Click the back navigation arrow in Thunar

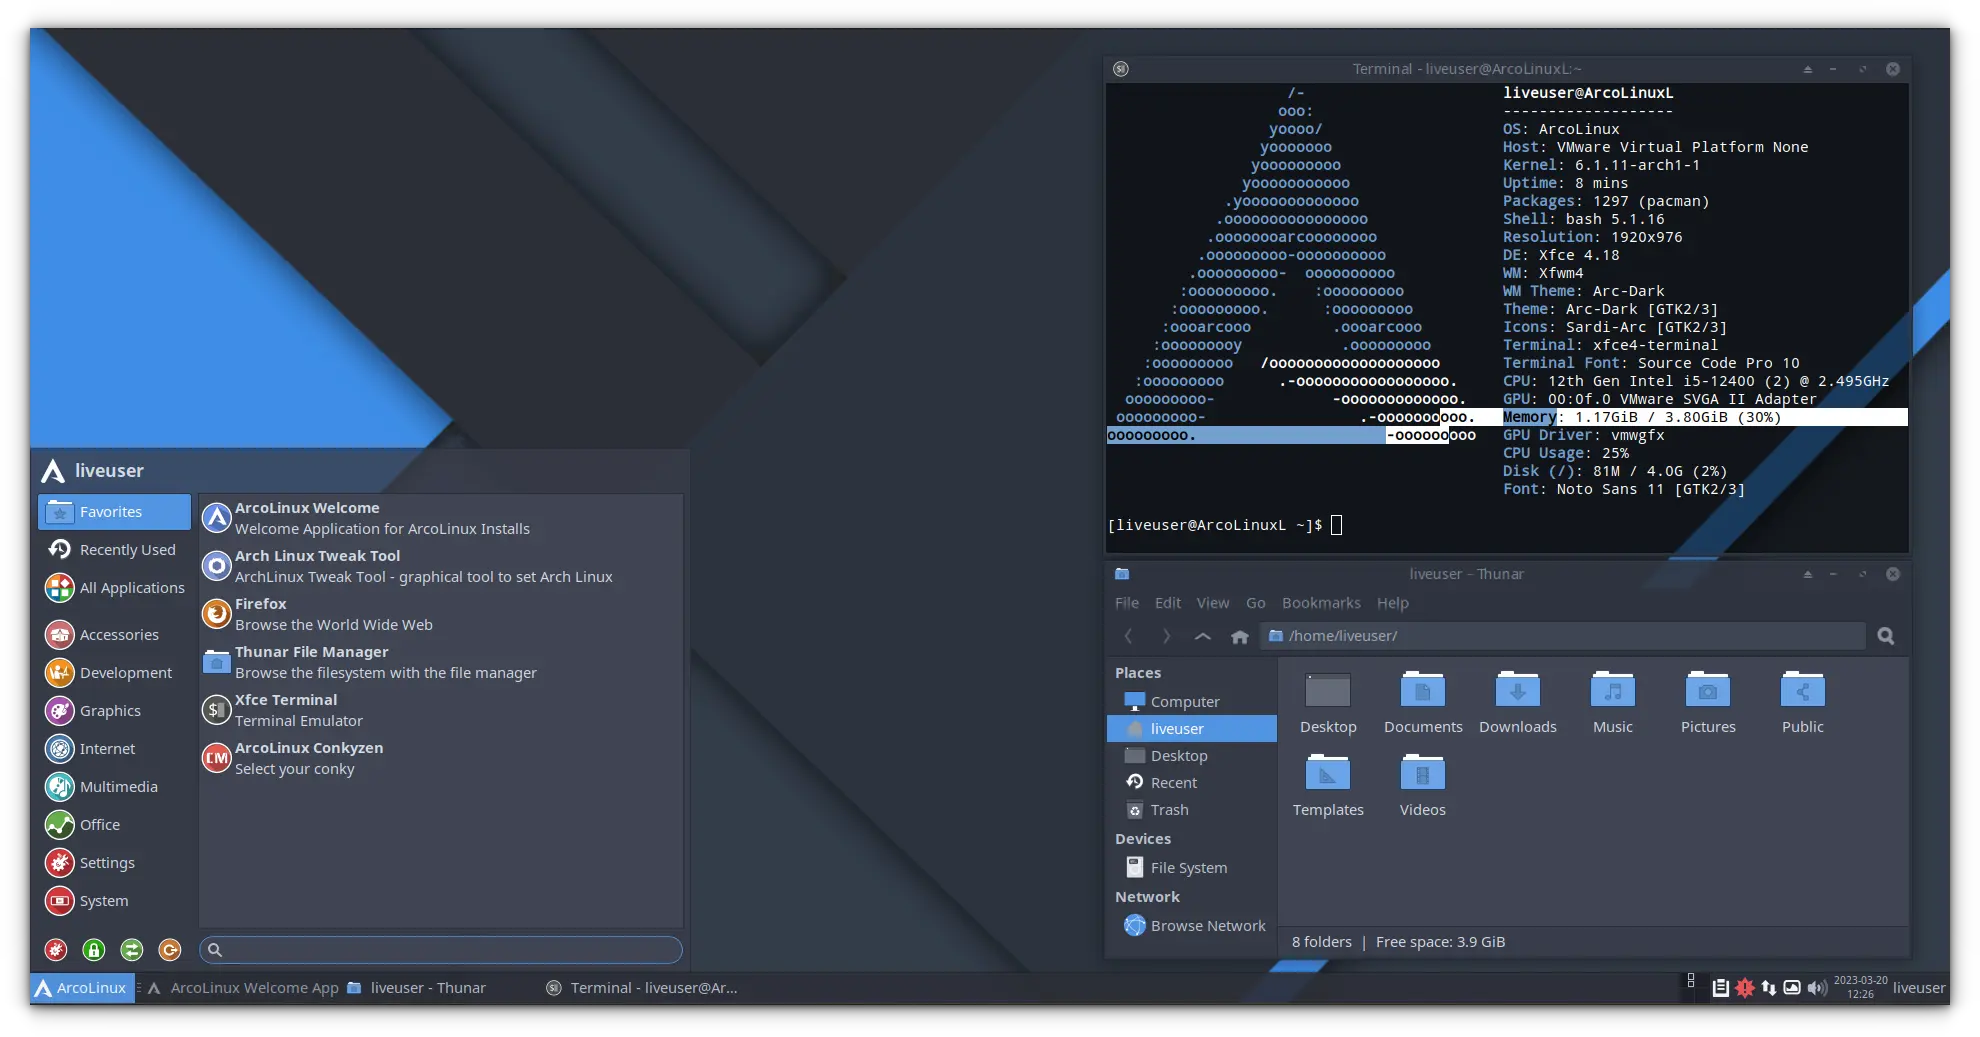pos(1129,636)
